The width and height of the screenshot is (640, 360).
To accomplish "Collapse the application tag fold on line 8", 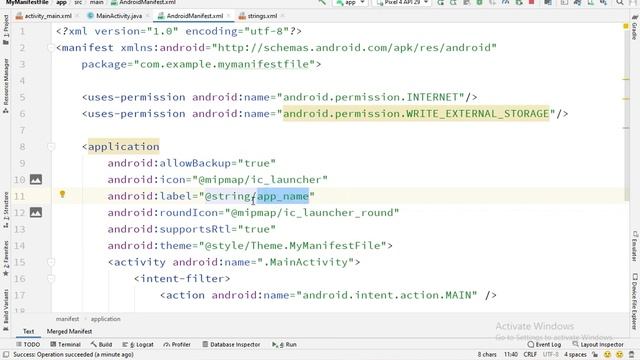I will point(51,147).
